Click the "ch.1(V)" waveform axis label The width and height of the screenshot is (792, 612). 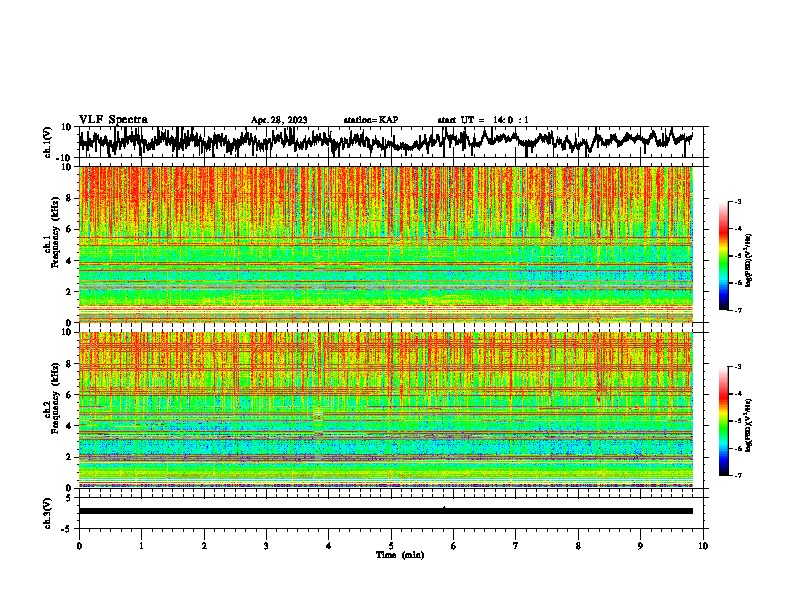point(48,142)
